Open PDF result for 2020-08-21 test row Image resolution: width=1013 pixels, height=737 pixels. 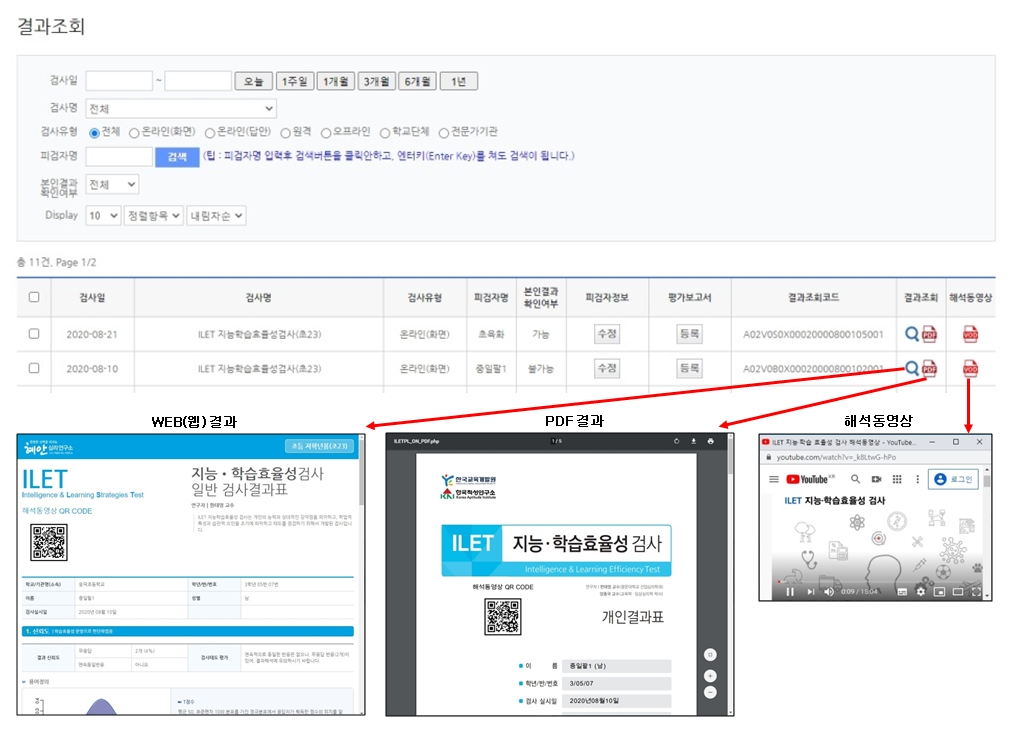pyautogui.click(x=929, y=334)
